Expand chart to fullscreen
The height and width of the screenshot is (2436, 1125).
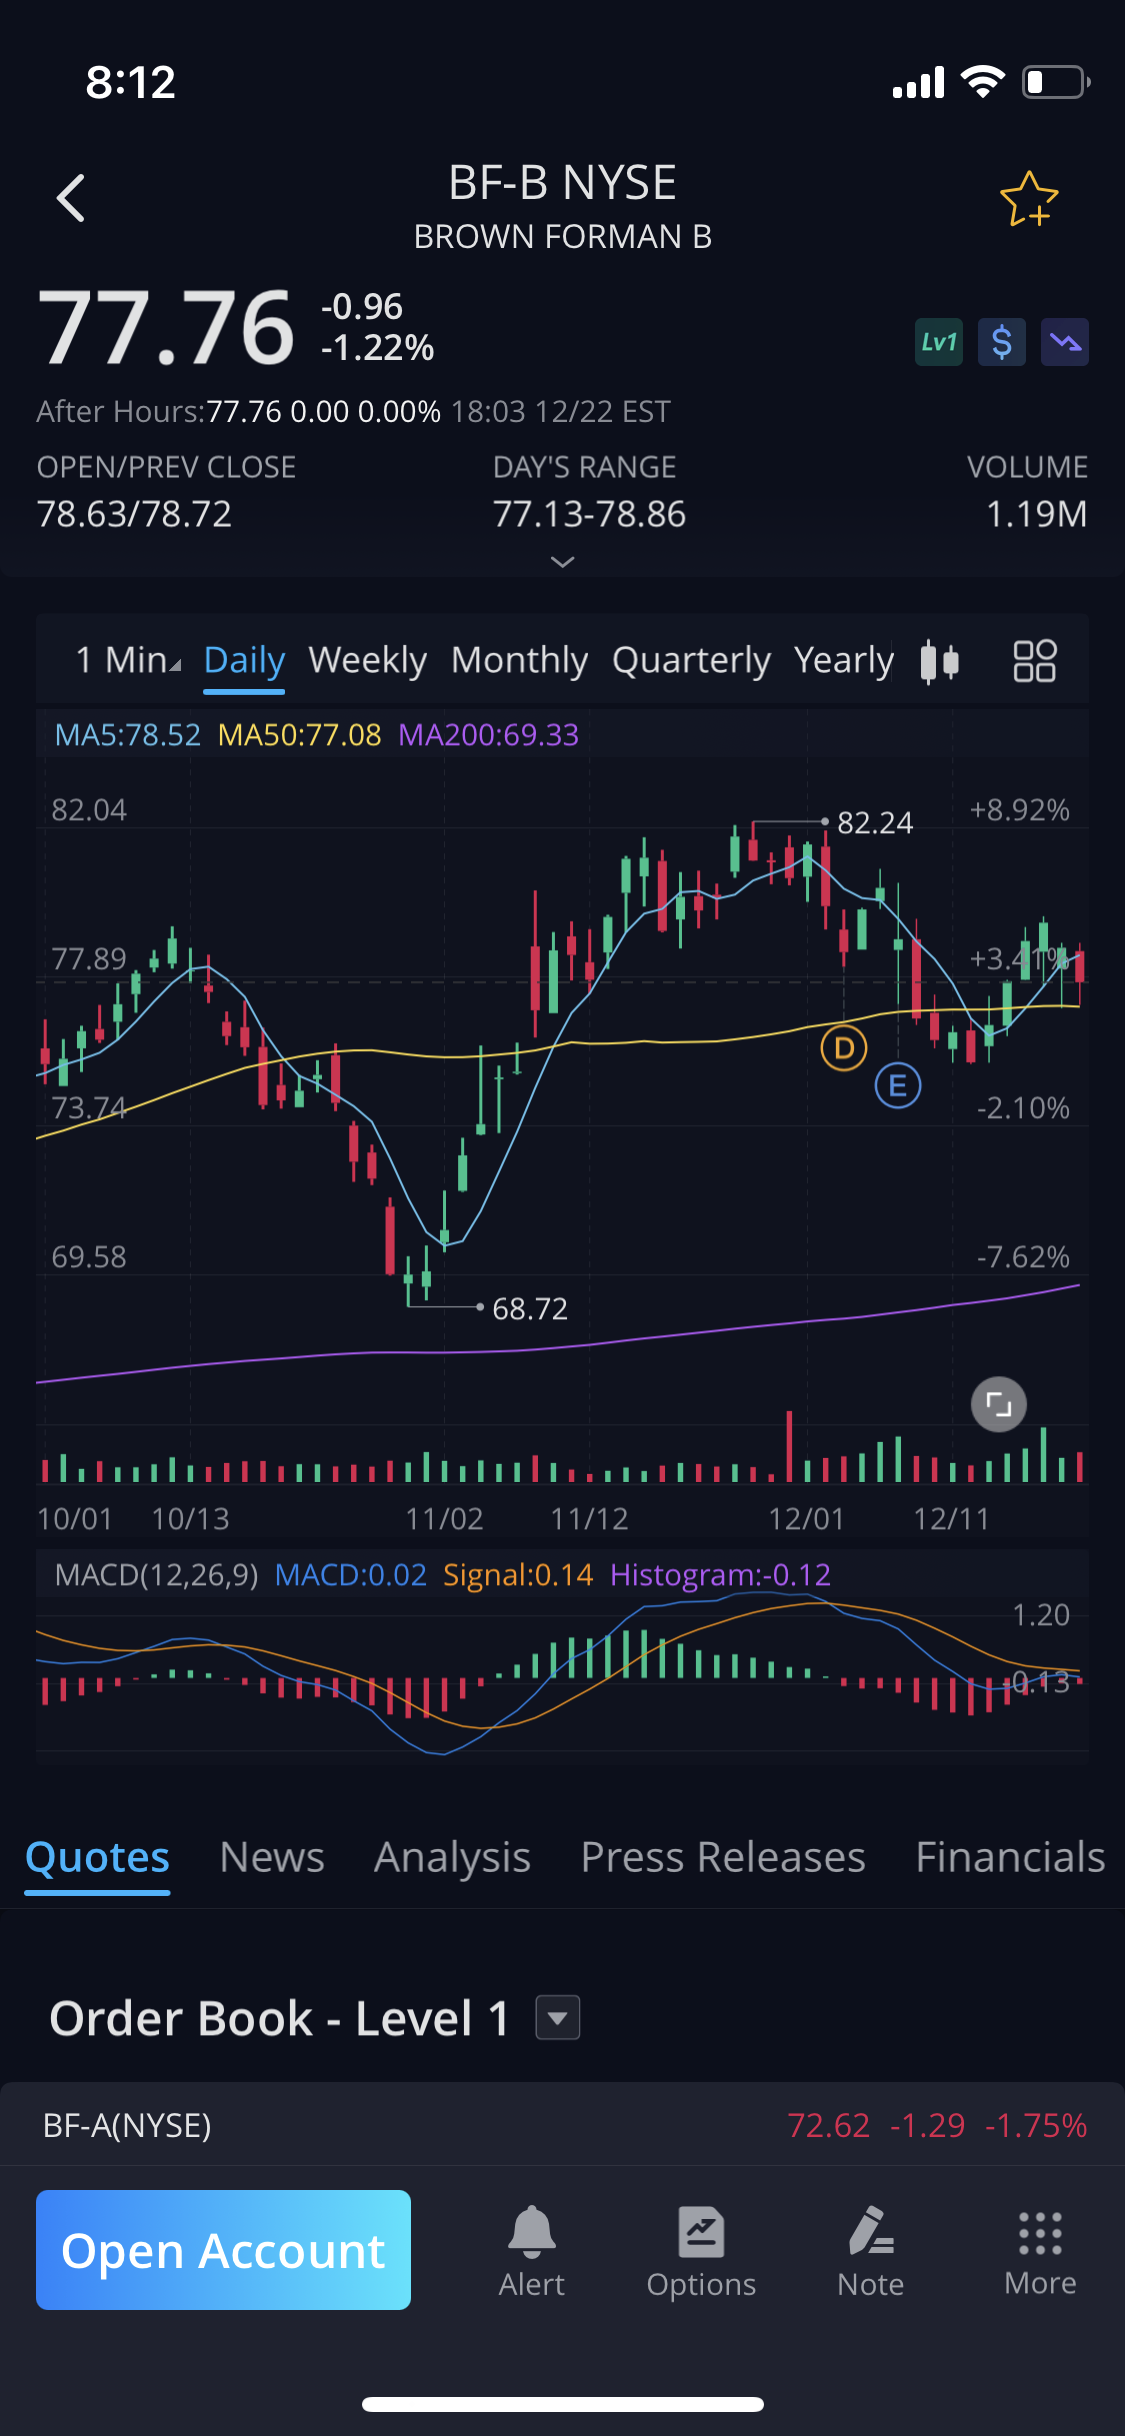point(998,1405)
